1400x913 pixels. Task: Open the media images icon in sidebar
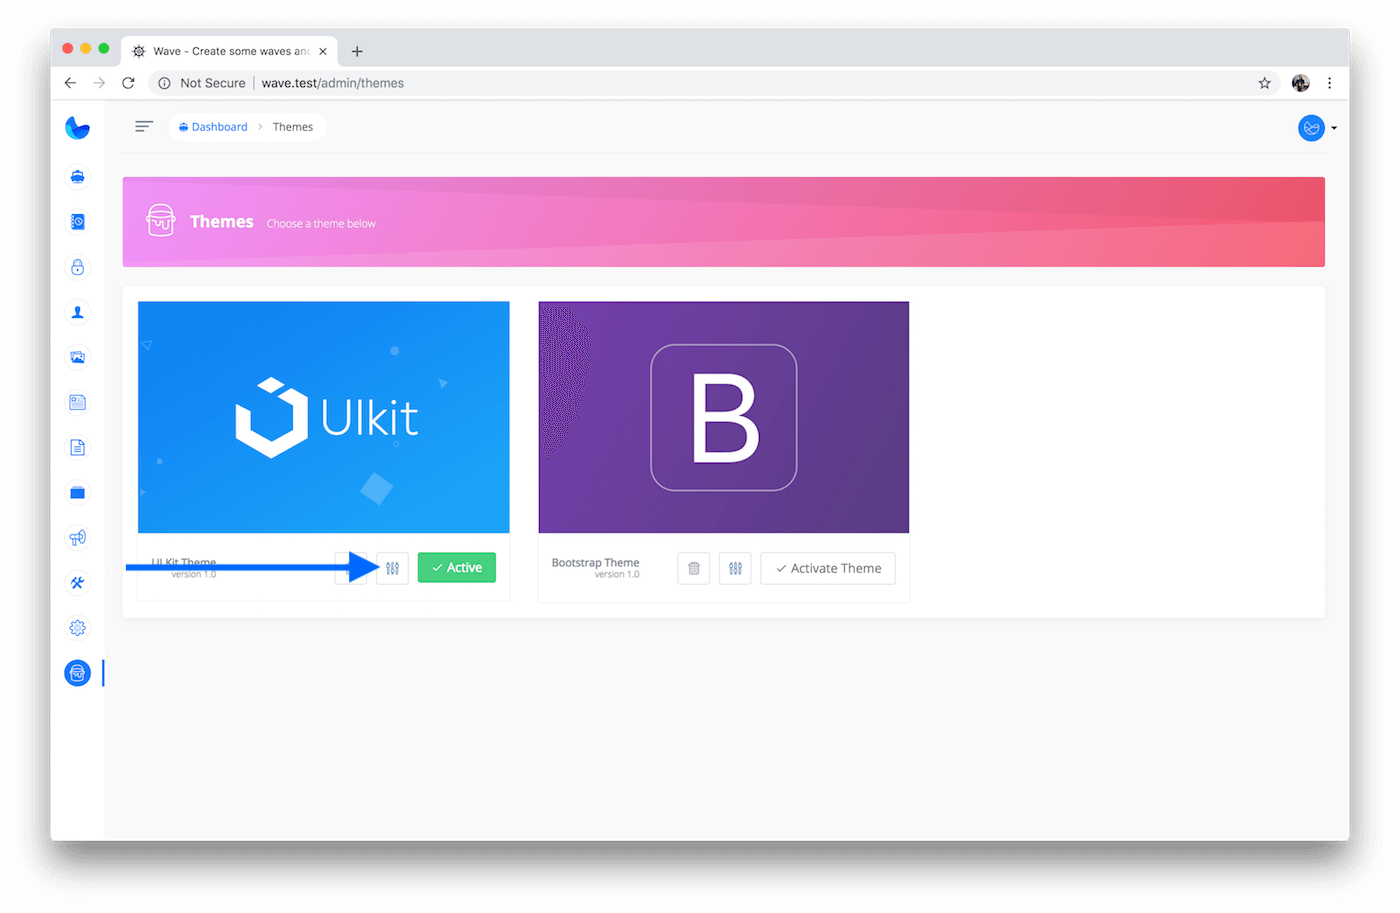click(77, 357)
